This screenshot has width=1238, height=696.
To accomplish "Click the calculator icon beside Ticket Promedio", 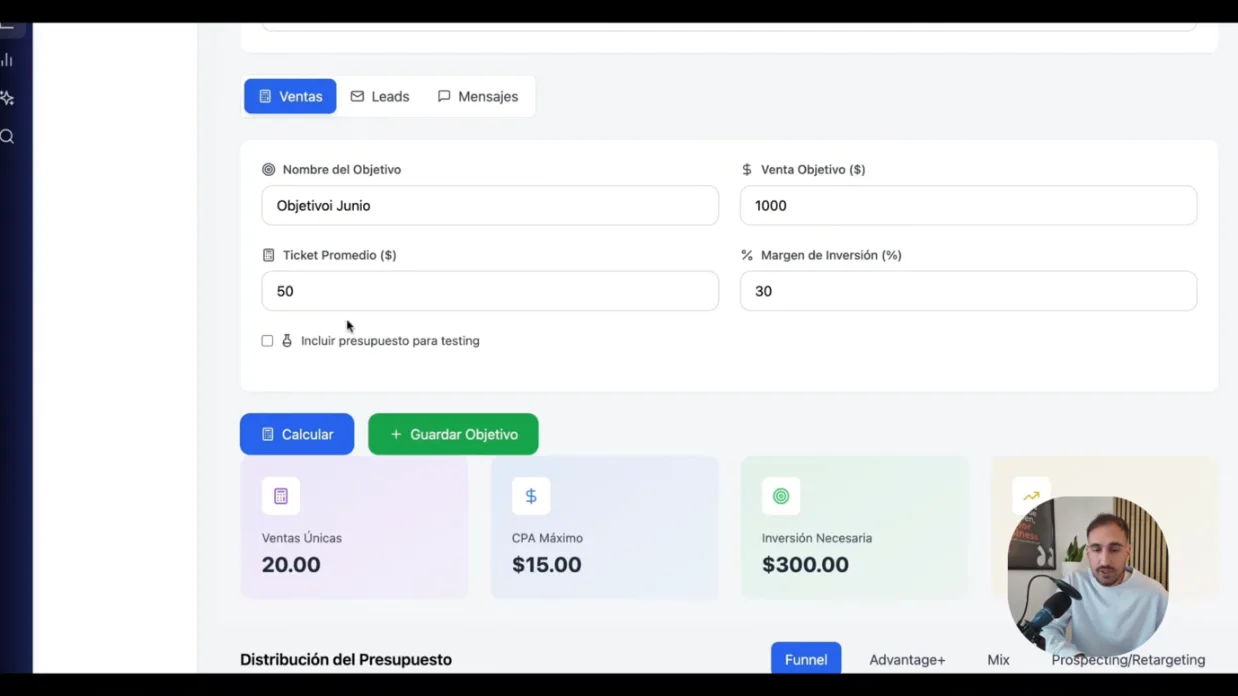I will [x=268, y=255].
